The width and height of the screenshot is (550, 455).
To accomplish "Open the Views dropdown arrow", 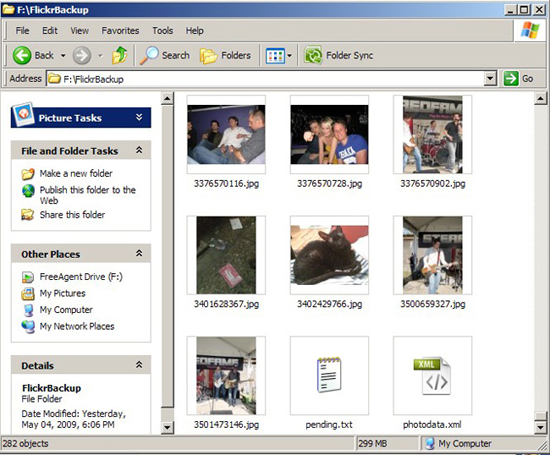I will pyautogui.click(x=289, y=55).
